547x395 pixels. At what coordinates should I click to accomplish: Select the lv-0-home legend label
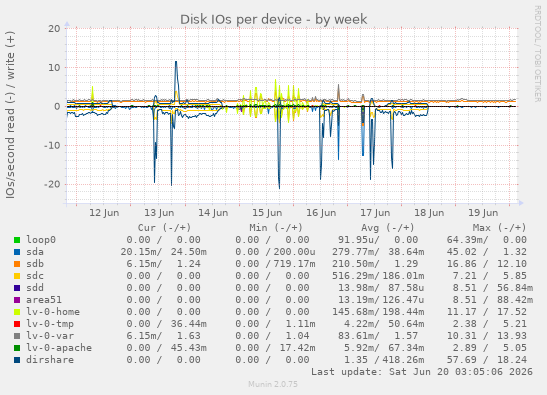coord(53,312)
